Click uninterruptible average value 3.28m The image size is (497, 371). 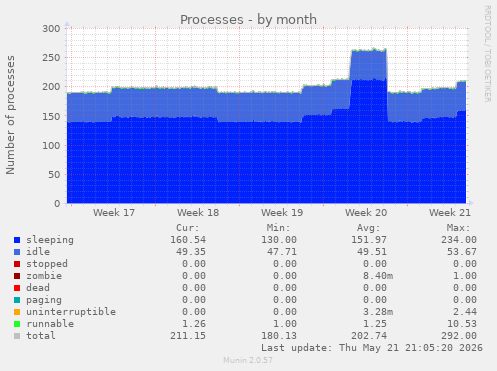[x=378, y=312]
